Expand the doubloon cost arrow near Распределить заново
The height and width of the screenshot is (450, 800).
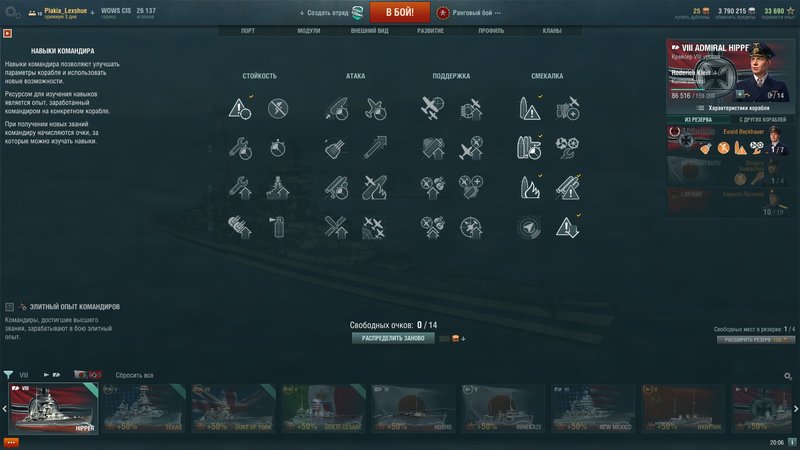click(x=463, y=339)
